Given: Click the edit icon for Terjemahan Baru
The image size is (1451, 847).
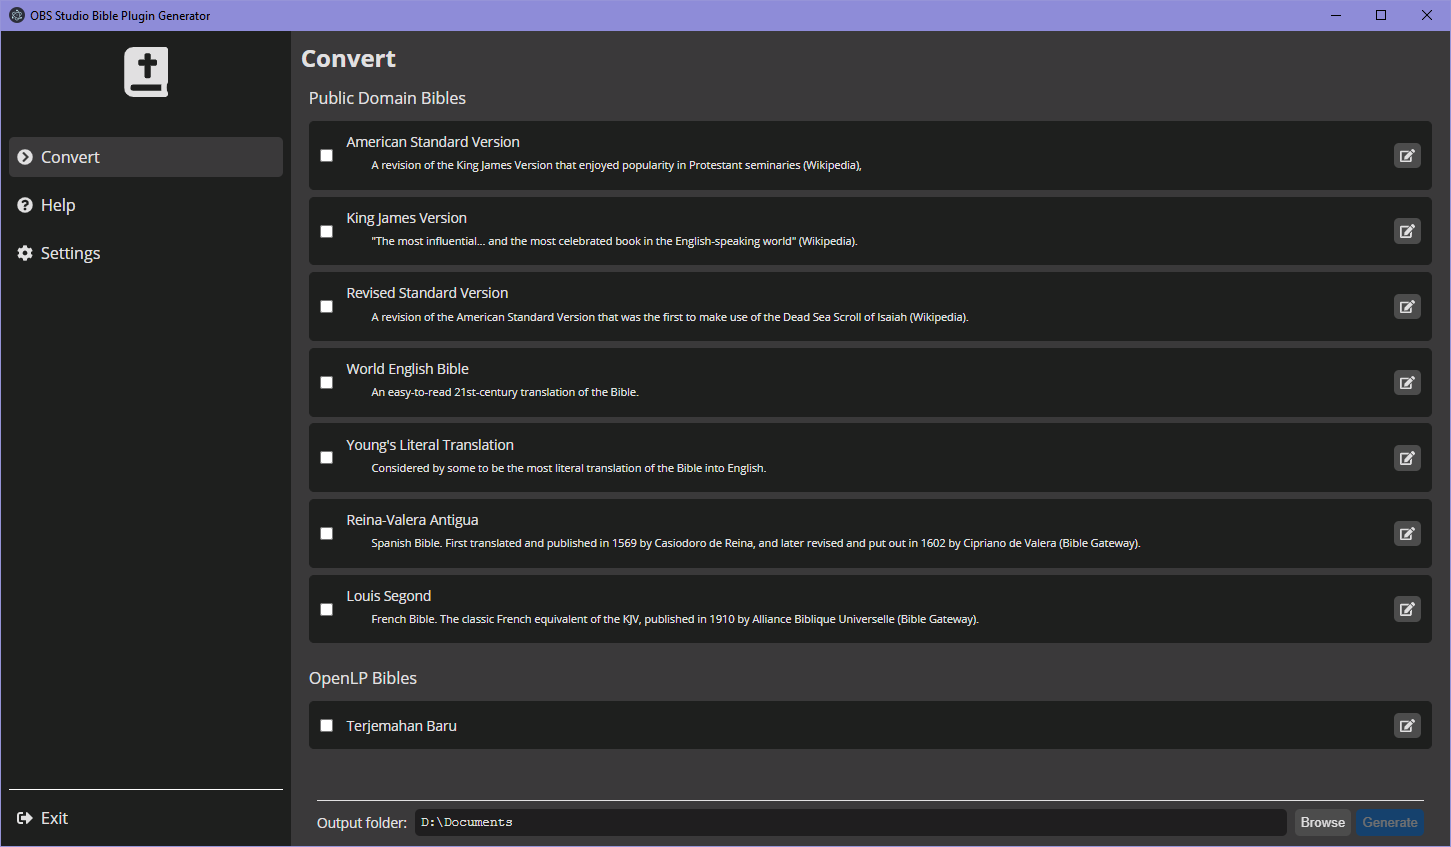Looking at the screenshot, I should point(1407,725).
